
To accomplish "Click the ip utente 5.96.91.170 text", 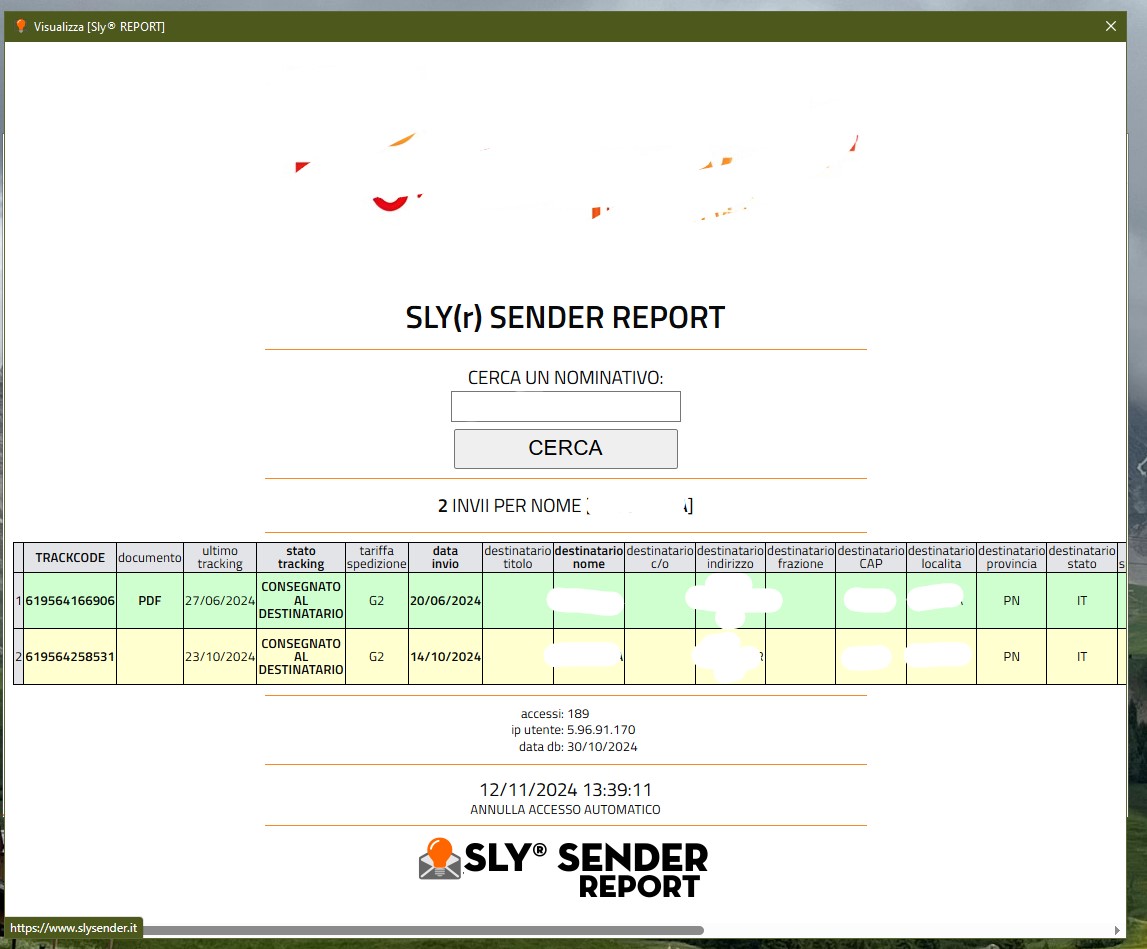I will click(x=574, y=729).
